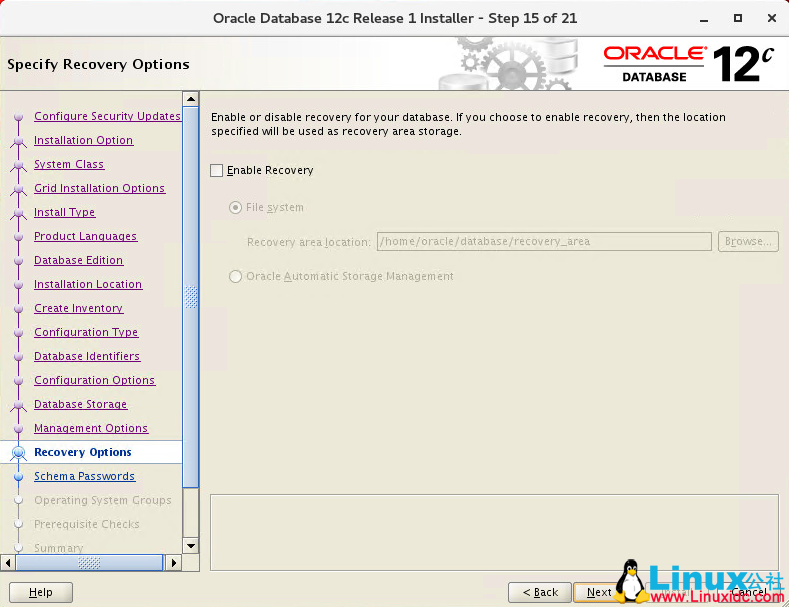Jump to the Installation Option step
789x607 pixels.
[x=84, y=140]
